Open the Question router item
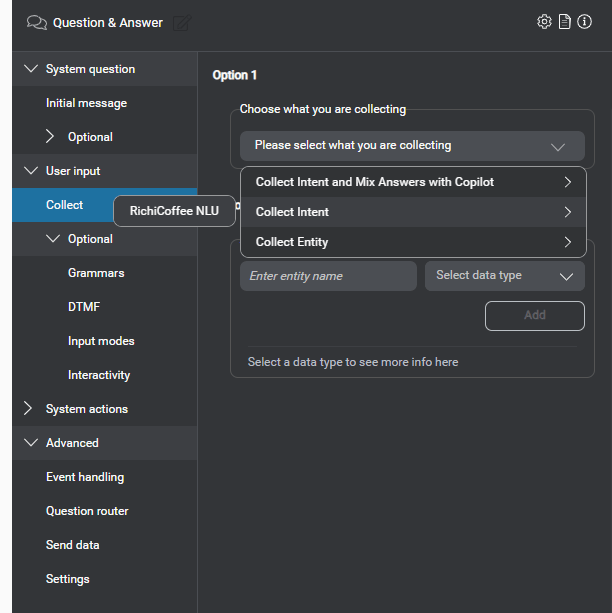Screen dimensions: 612x613 pos(87,511)
